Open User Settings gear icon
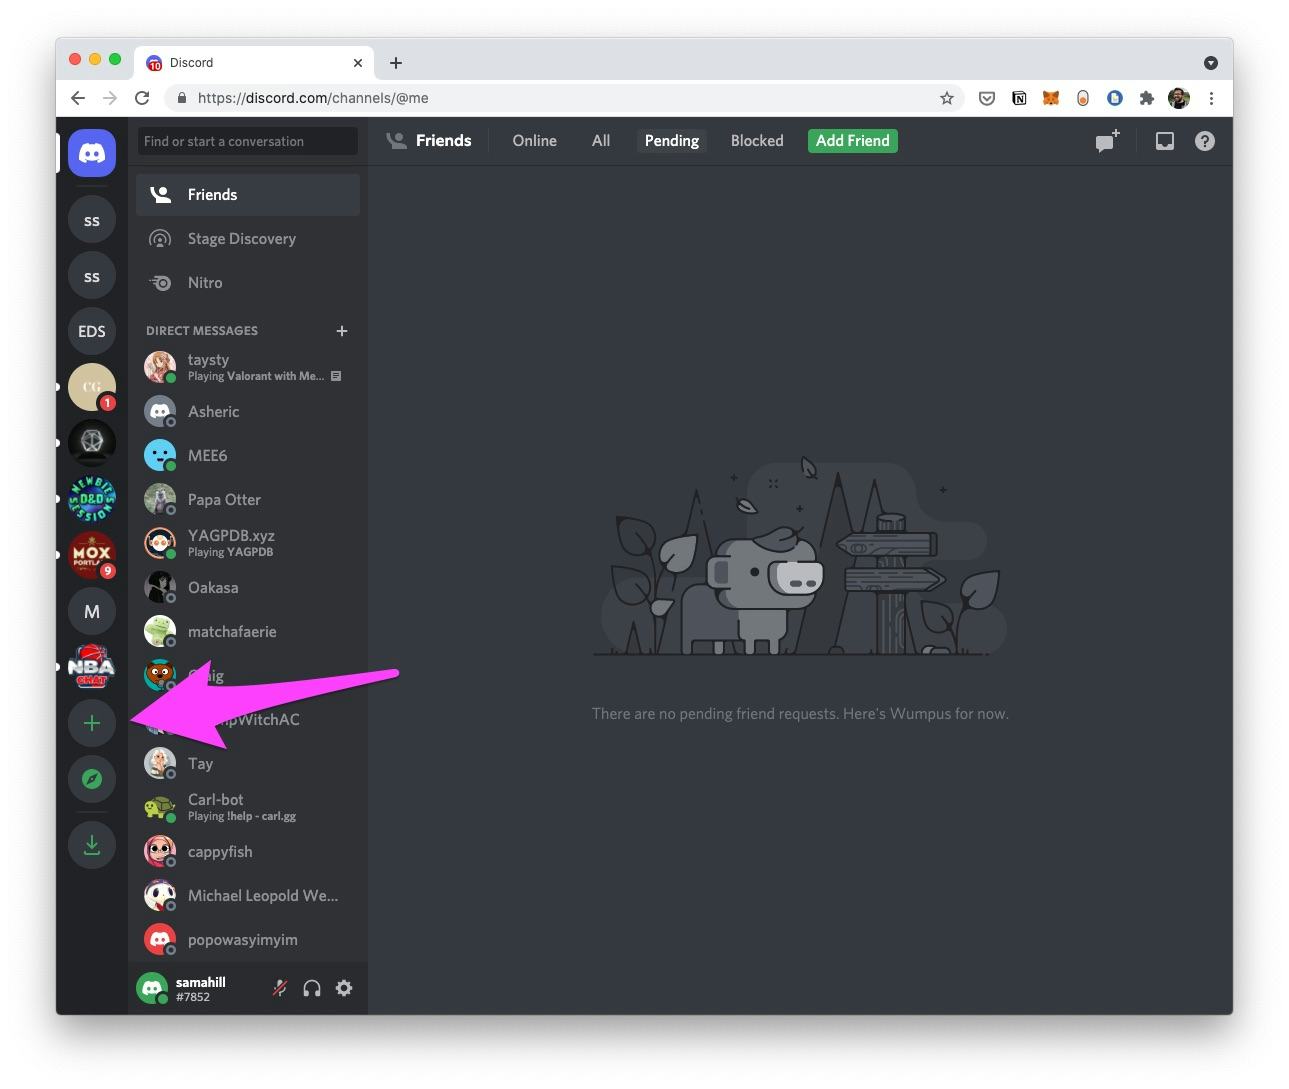The width and height of the screenshot is (1289, 1089). pos(344,988)
